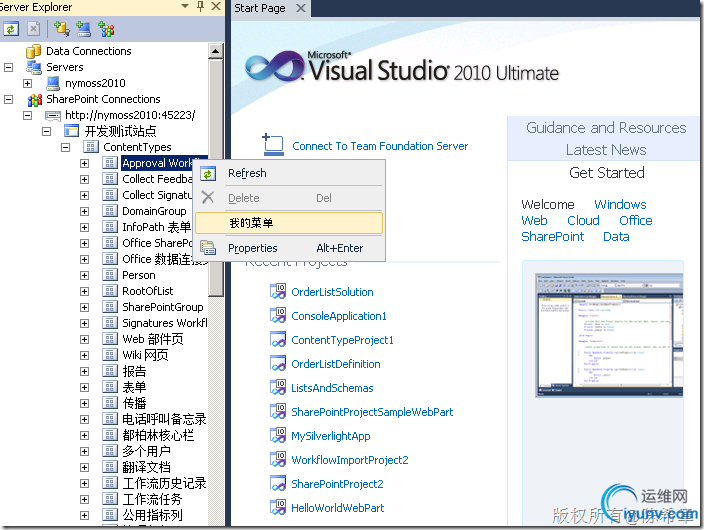
Task: Open the Server Explorer window position dropdown arrow
Action: [185, 6]
